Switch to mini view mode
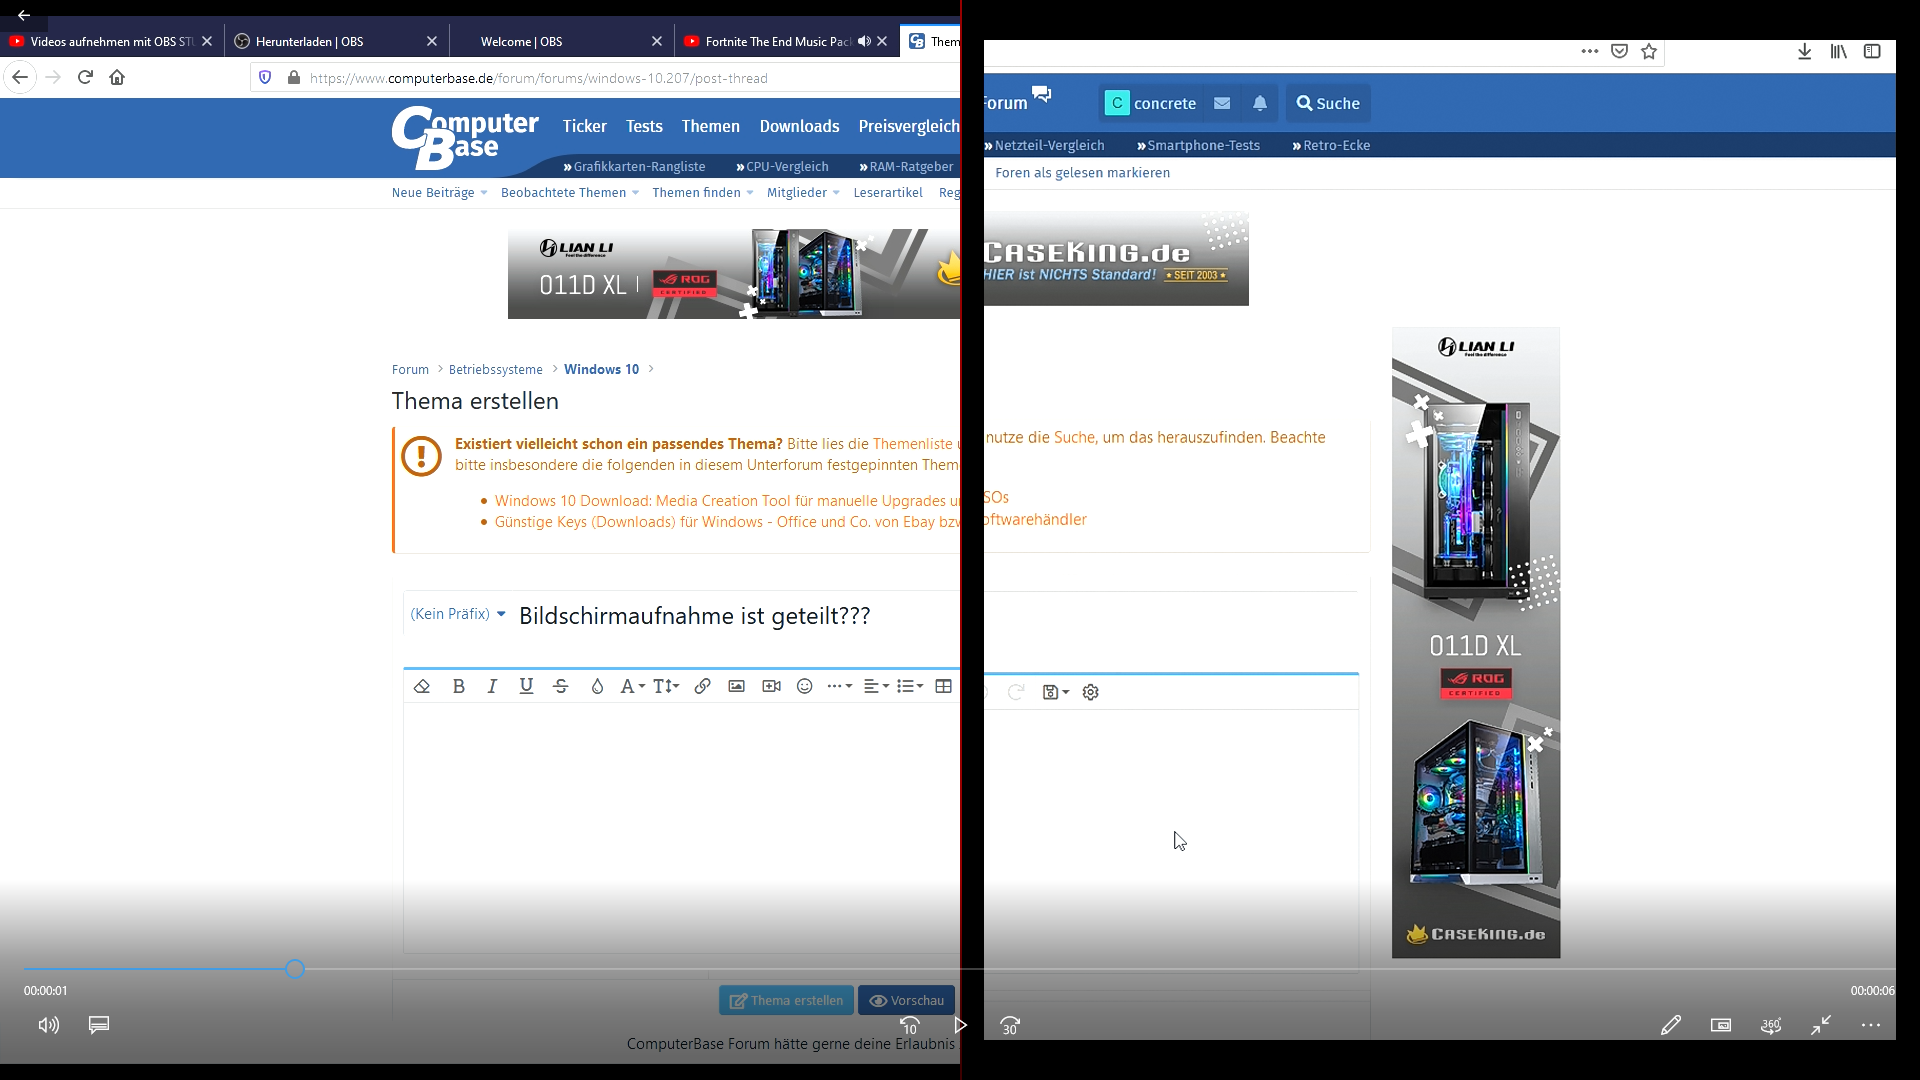Screen dimensions: 1920x1080 click(1721, 1025)
